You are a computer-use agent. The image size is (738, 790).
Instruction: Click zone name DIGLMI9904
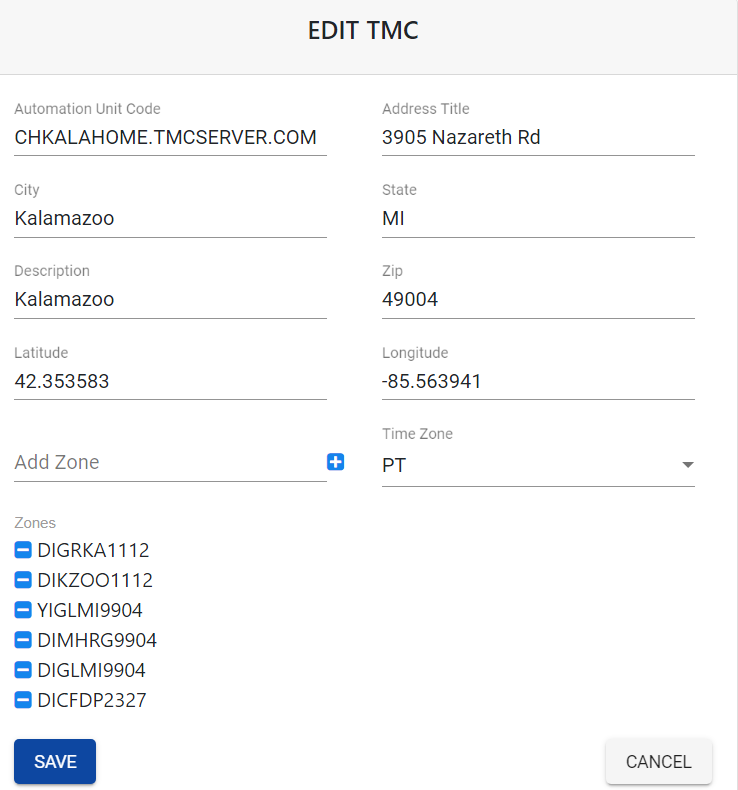click(x=91, y=670)
